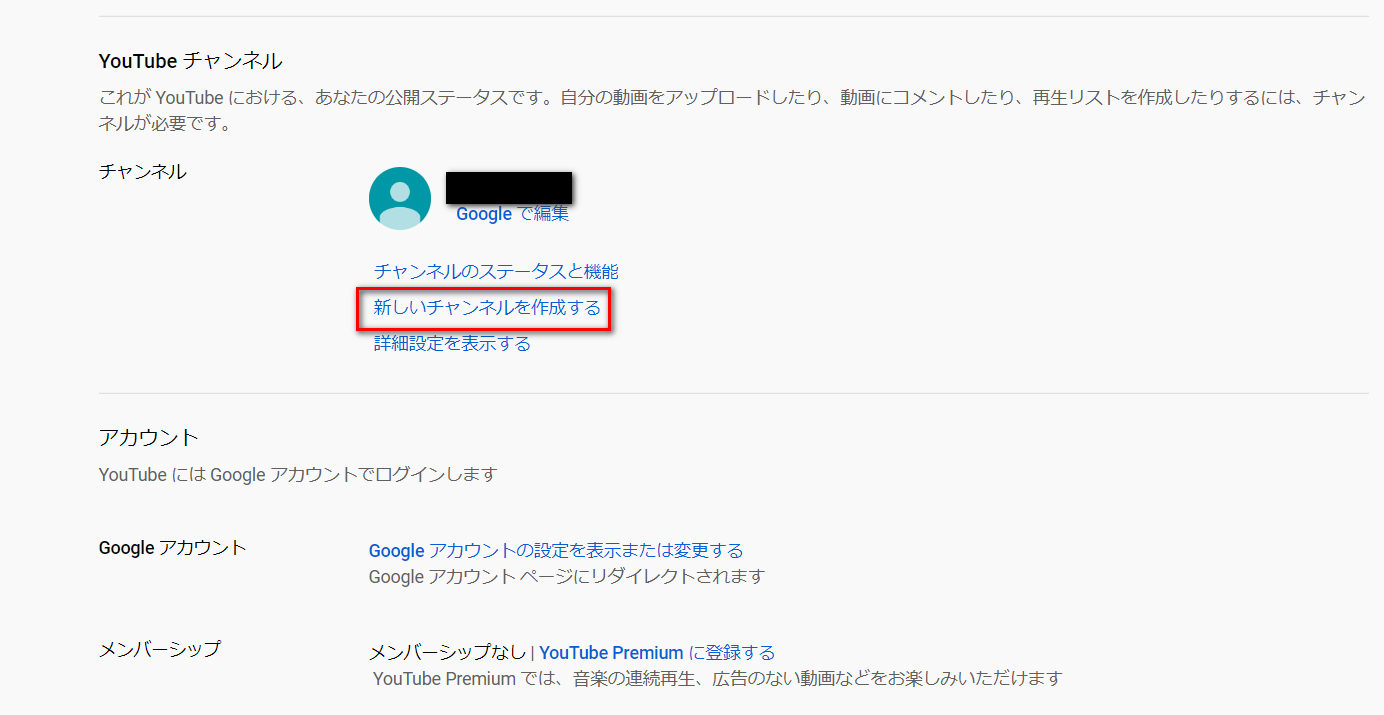Click the channel profile avatar icon
Image resolution: width=1384 pixels, height=715 pixels.
click(x=400, y=199)
